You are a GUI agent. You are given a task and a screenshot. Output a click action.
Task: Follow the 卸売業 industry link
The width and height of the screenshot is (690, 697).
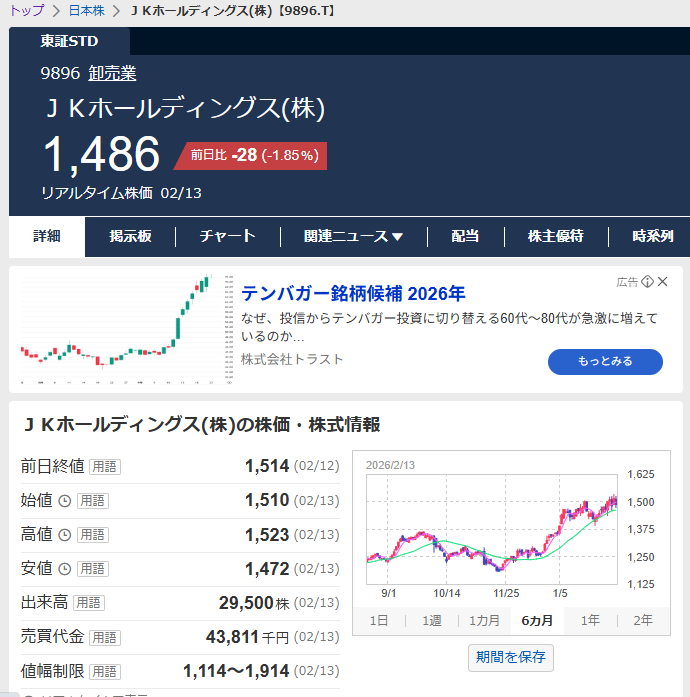112,73
